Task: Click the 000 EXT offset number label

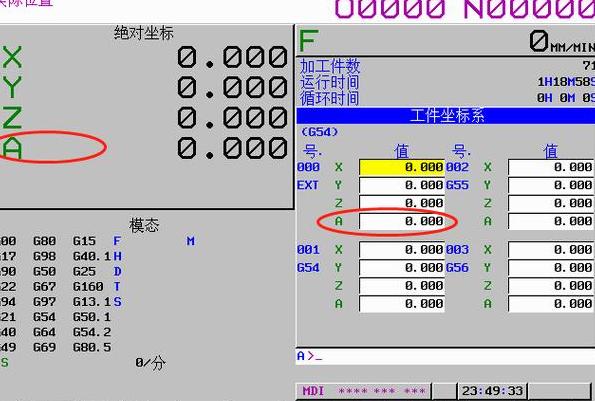Action: pos(308,167)
